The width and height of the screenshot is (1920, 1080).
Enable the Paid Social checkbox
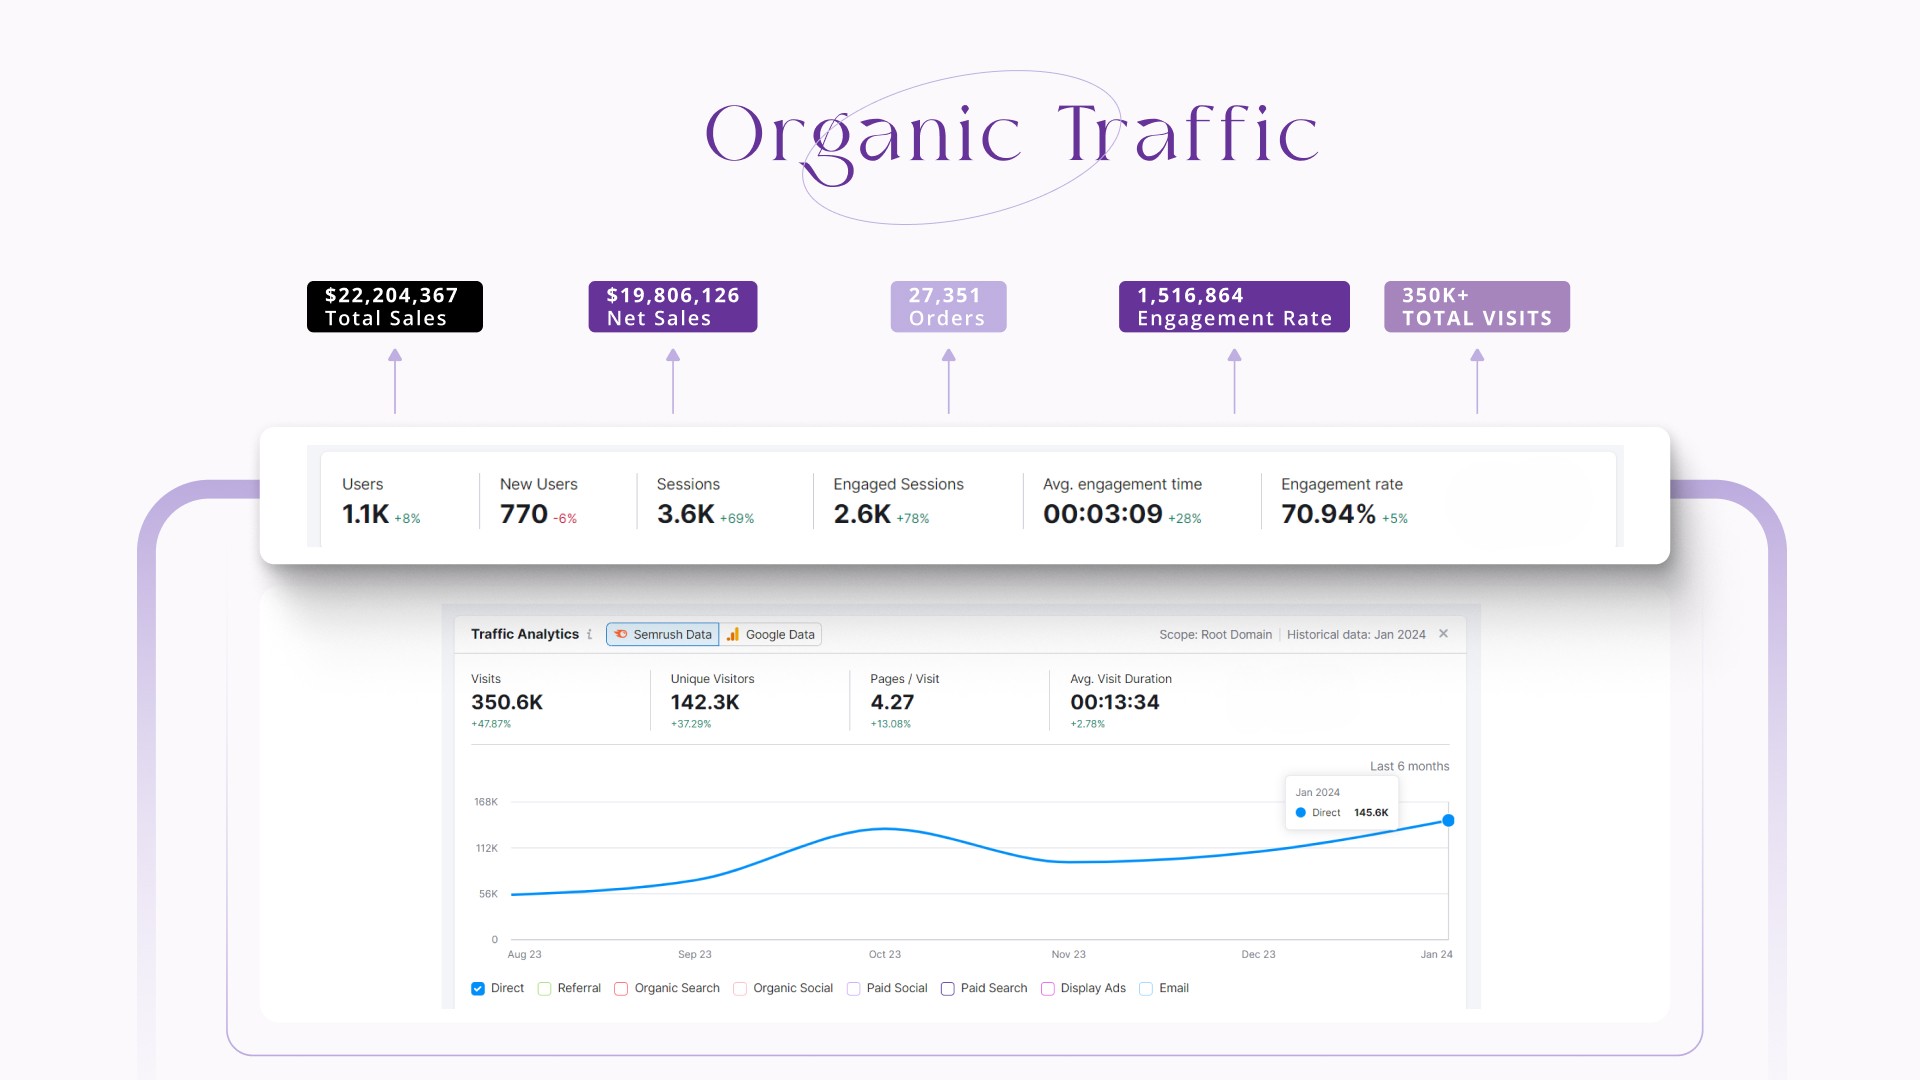tap(853, 988)
